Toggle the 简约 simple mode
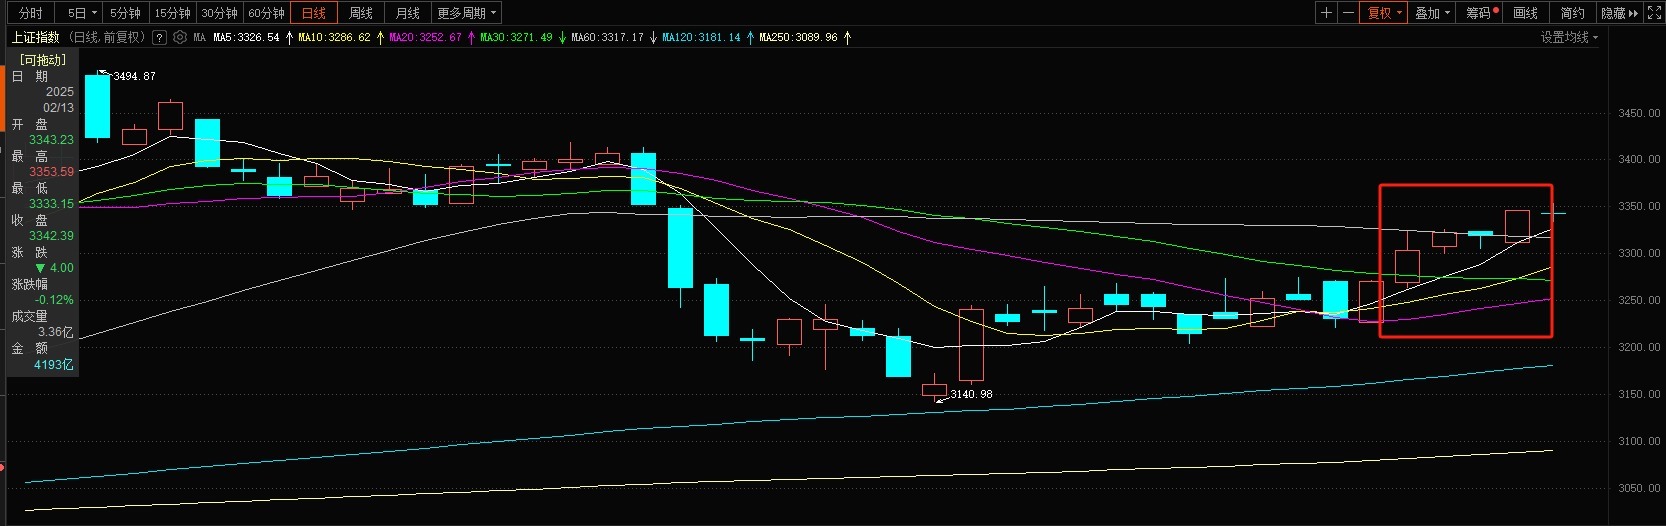This screenshot has height=526, width=1666. [x=1573, y=13]
